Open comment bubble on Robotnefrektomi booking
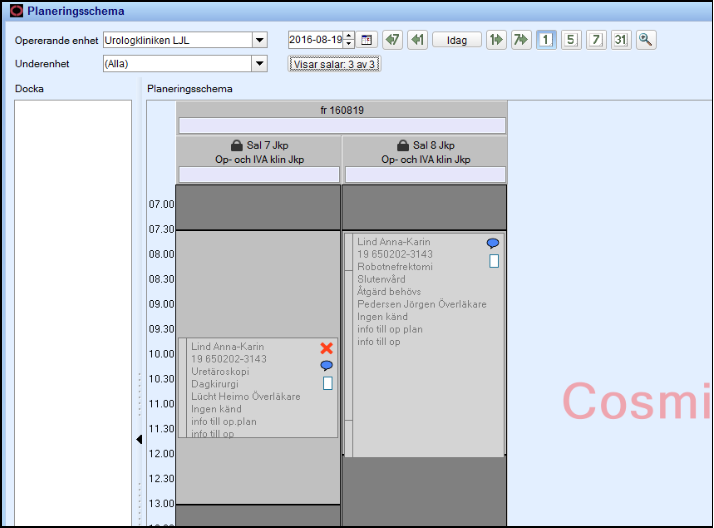Screen dimensions: 714x528 click(493, 243)
